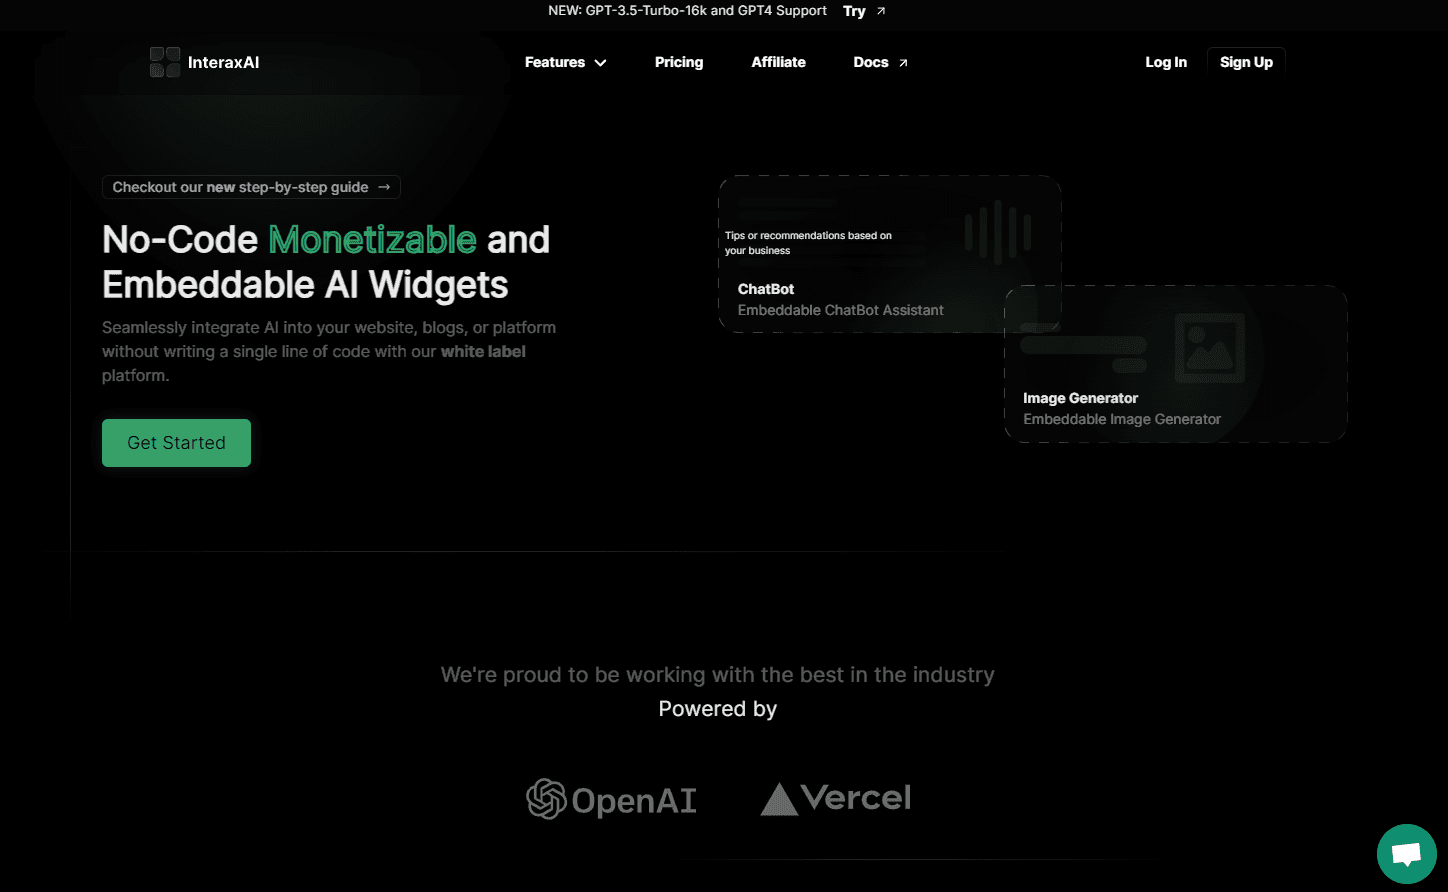Click Try in the announcement banner
The width and height of the screenshot is (1448, 892).
click(854, 11)
